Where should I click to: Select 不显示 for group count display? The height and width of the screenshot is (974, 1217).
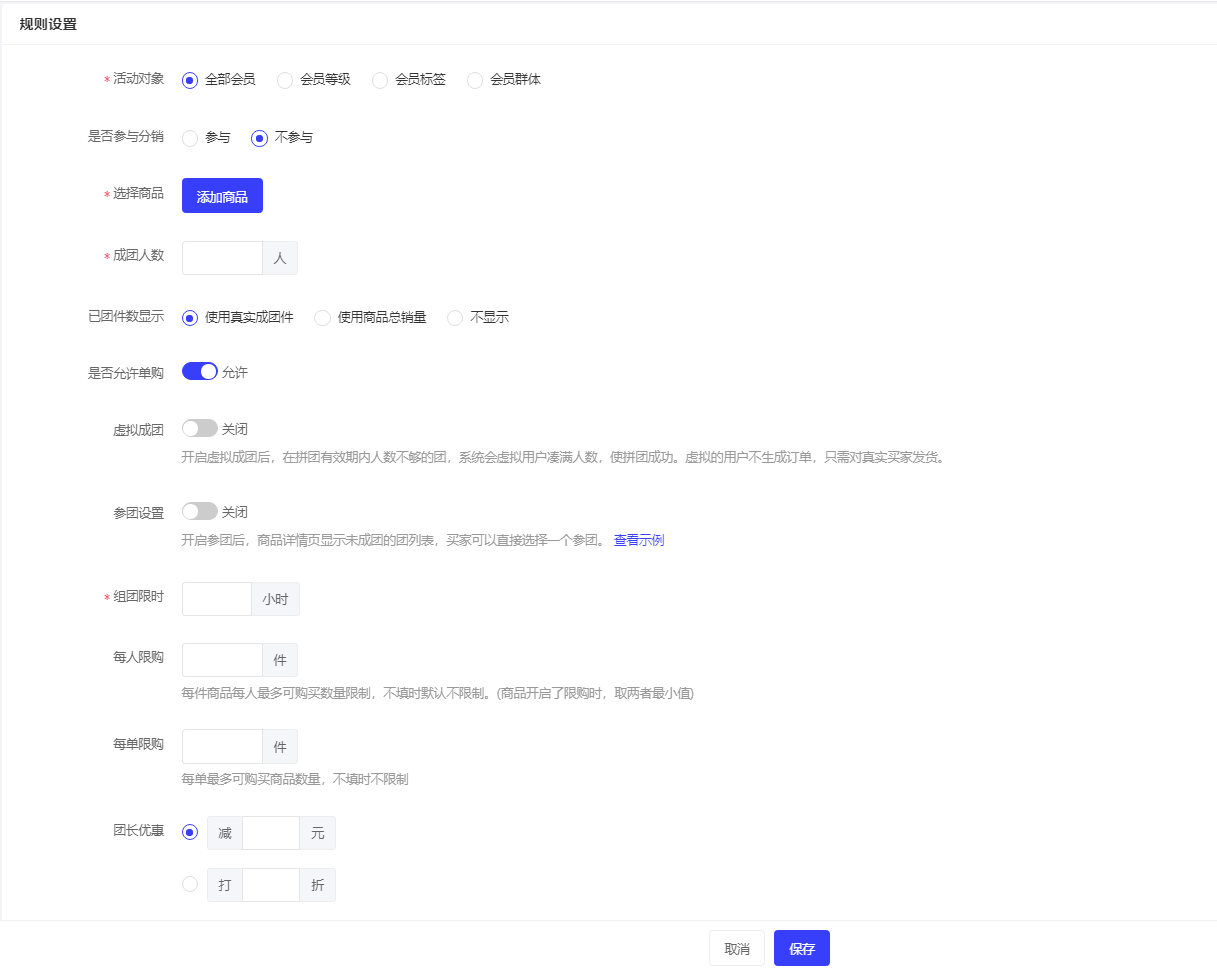(x=455, y=318)
